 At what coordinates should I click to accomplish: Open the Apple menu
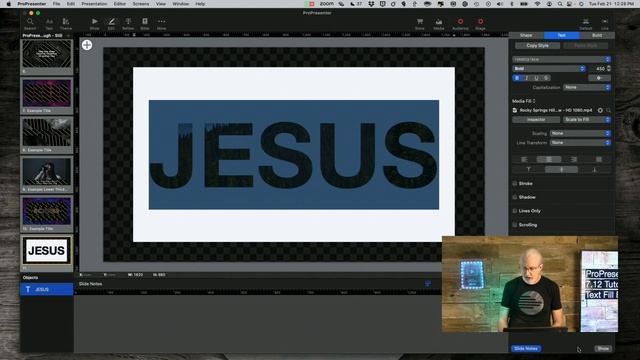(x=8, y=4)
